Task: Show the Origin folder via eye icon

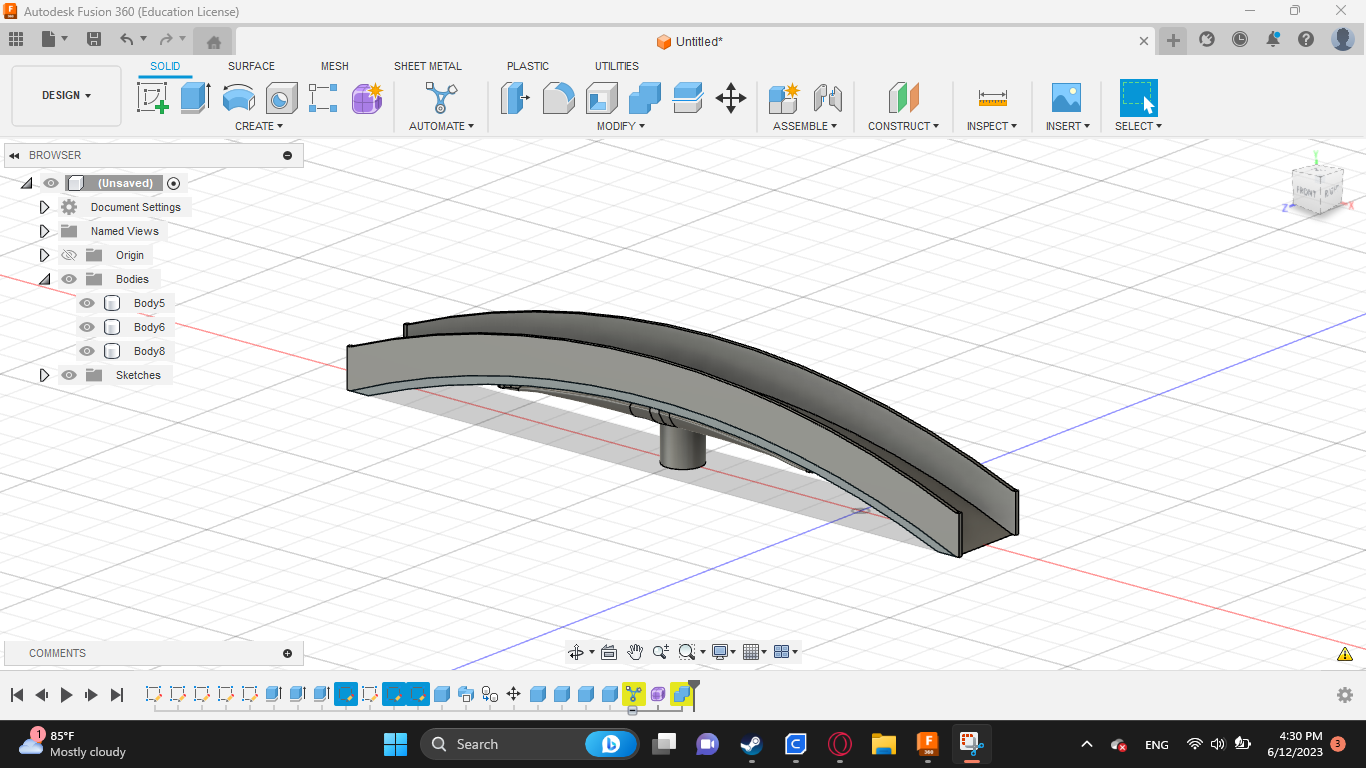Action: click(x=69, y=255)
